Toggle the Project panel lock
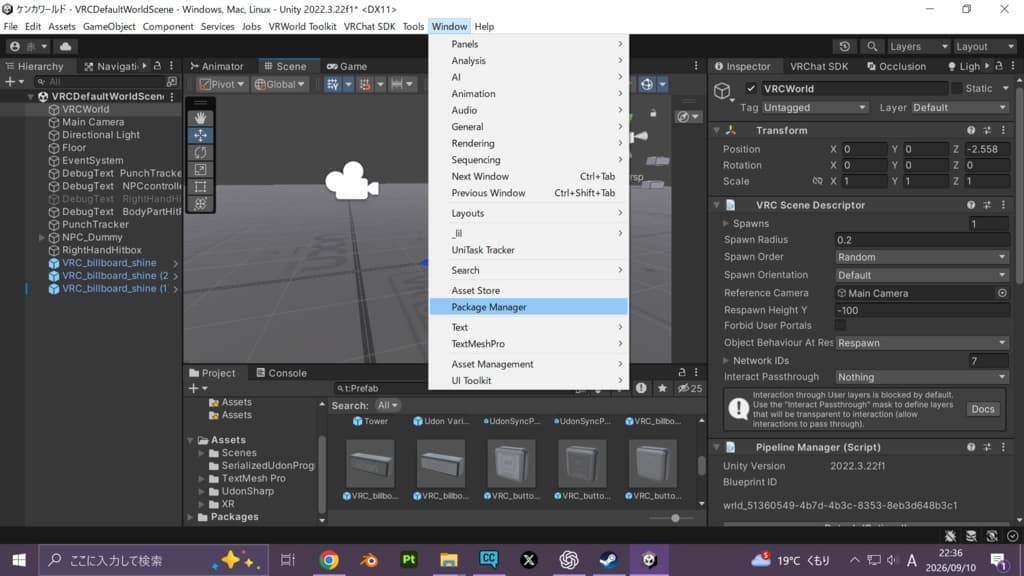This screenshot has height=576, width=1024. tap(682, 372)
